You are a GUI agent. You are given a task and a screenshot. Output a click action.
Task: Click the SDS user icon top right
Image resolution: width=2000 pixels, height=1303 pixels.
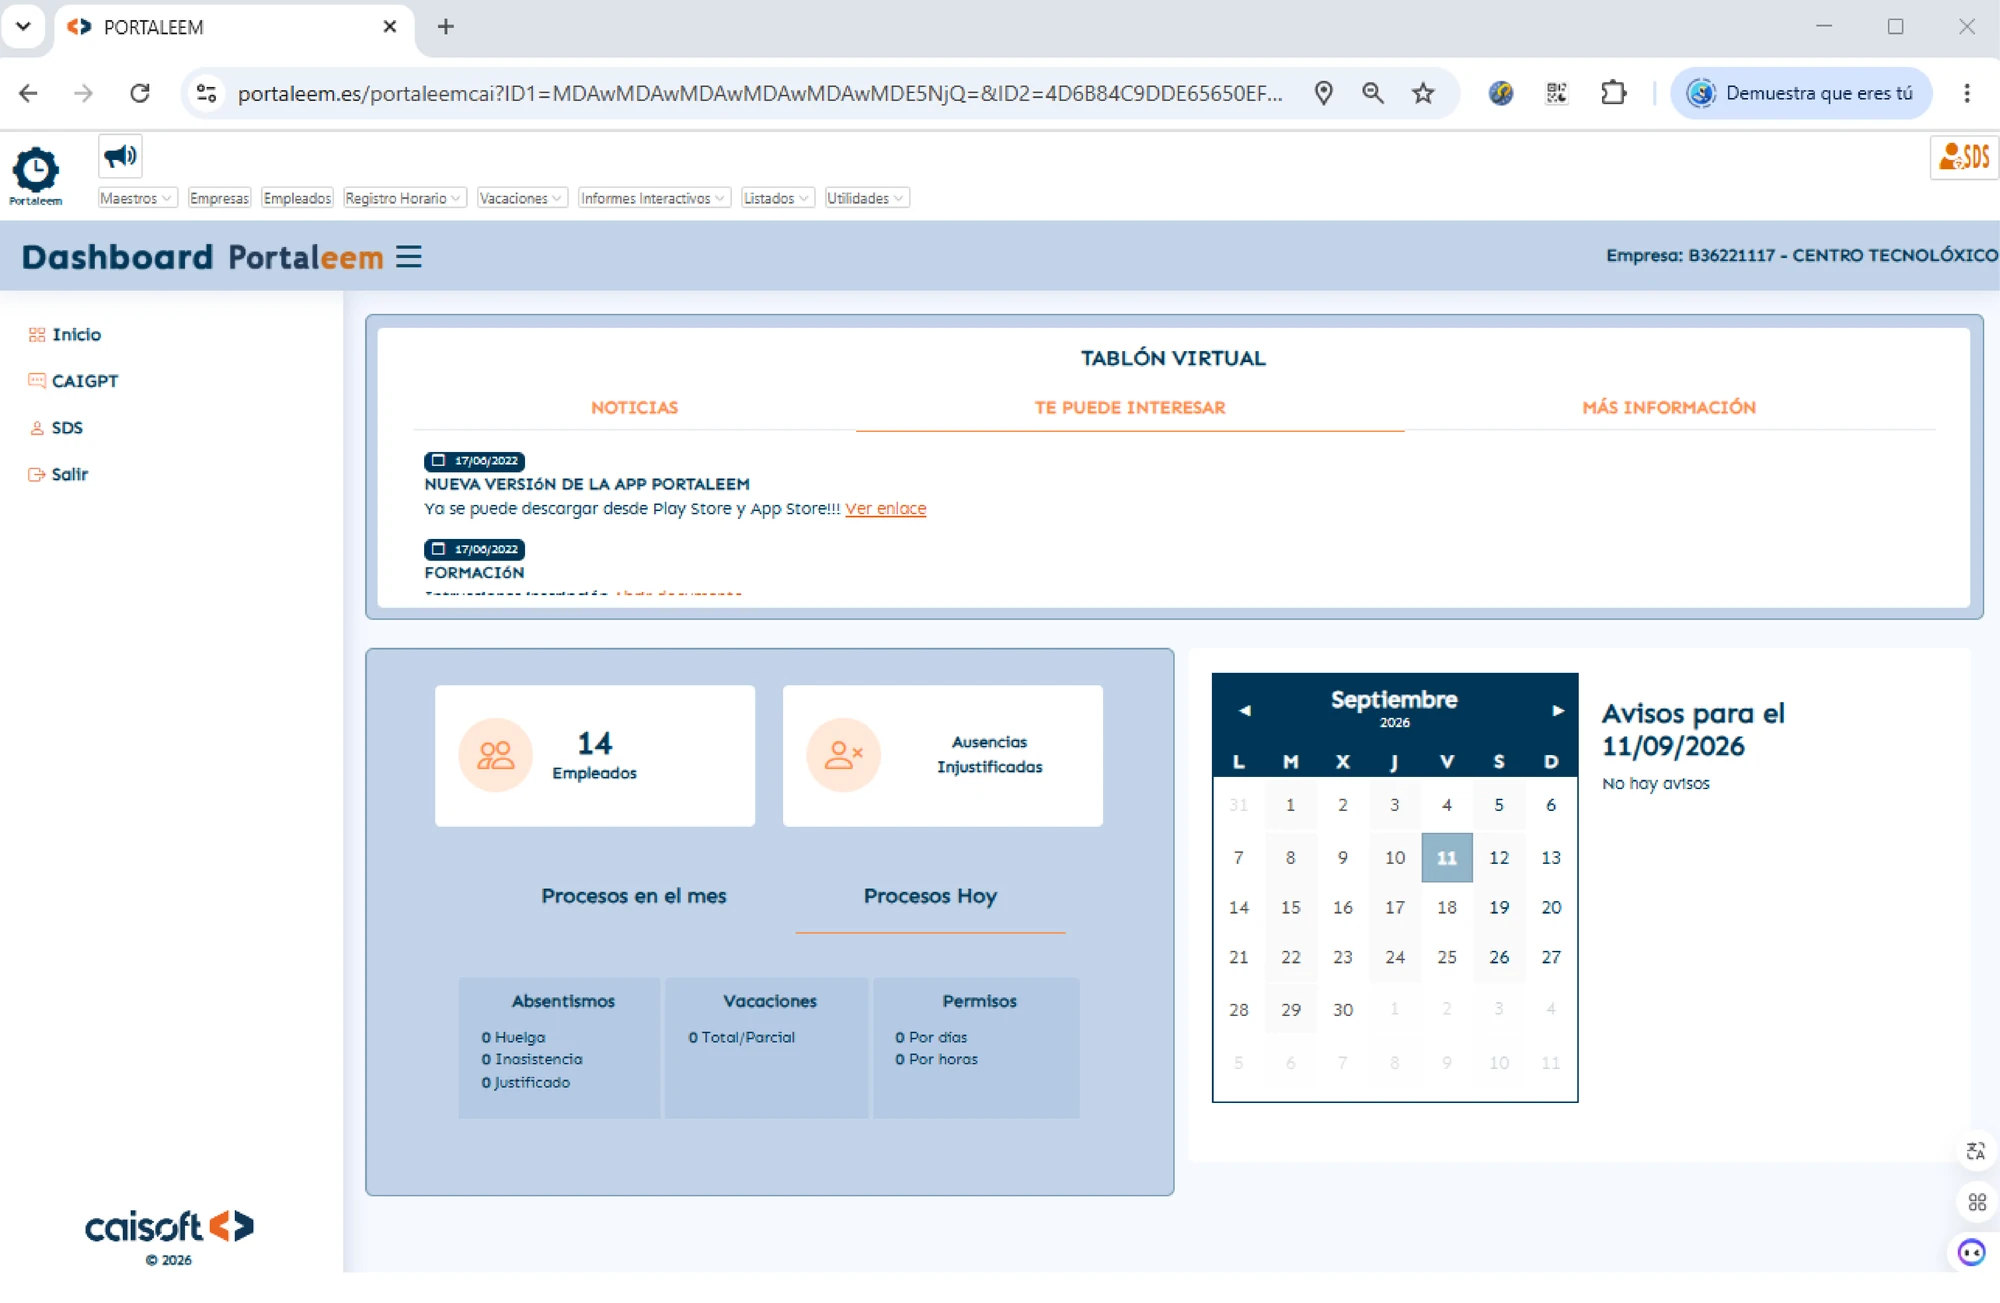pyautogui.click(x=1963, y=157)
